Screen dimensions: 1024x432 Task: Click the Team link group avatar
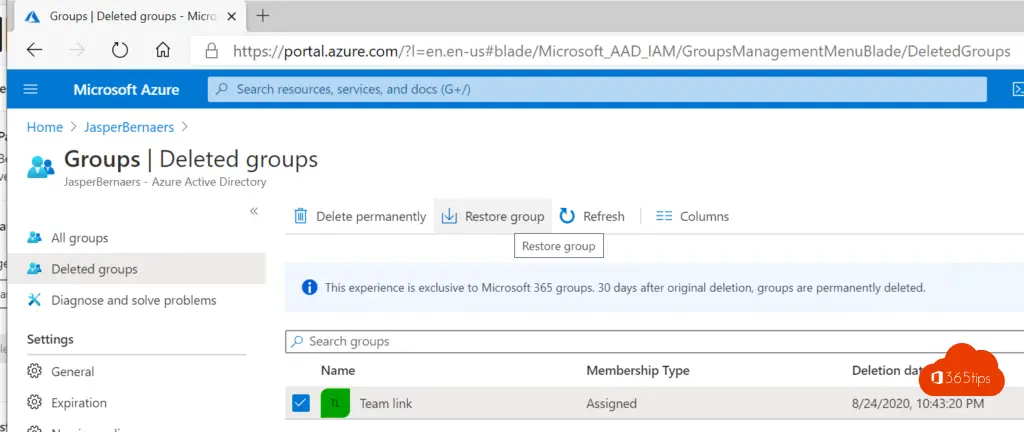(x=335, y=404)
